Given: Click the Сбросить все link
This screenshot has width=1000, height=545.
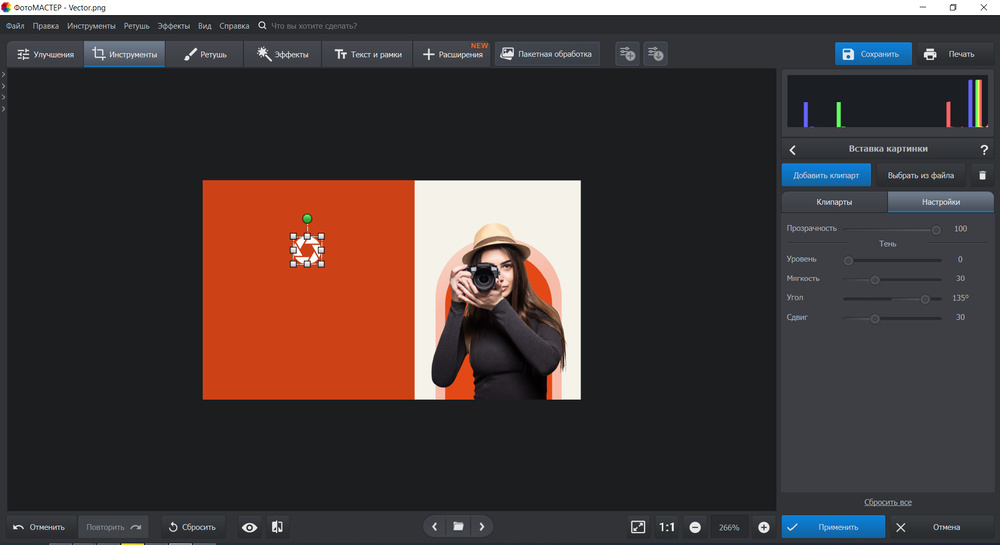Looking at the screenshot, I should click(x=887, y=502).
